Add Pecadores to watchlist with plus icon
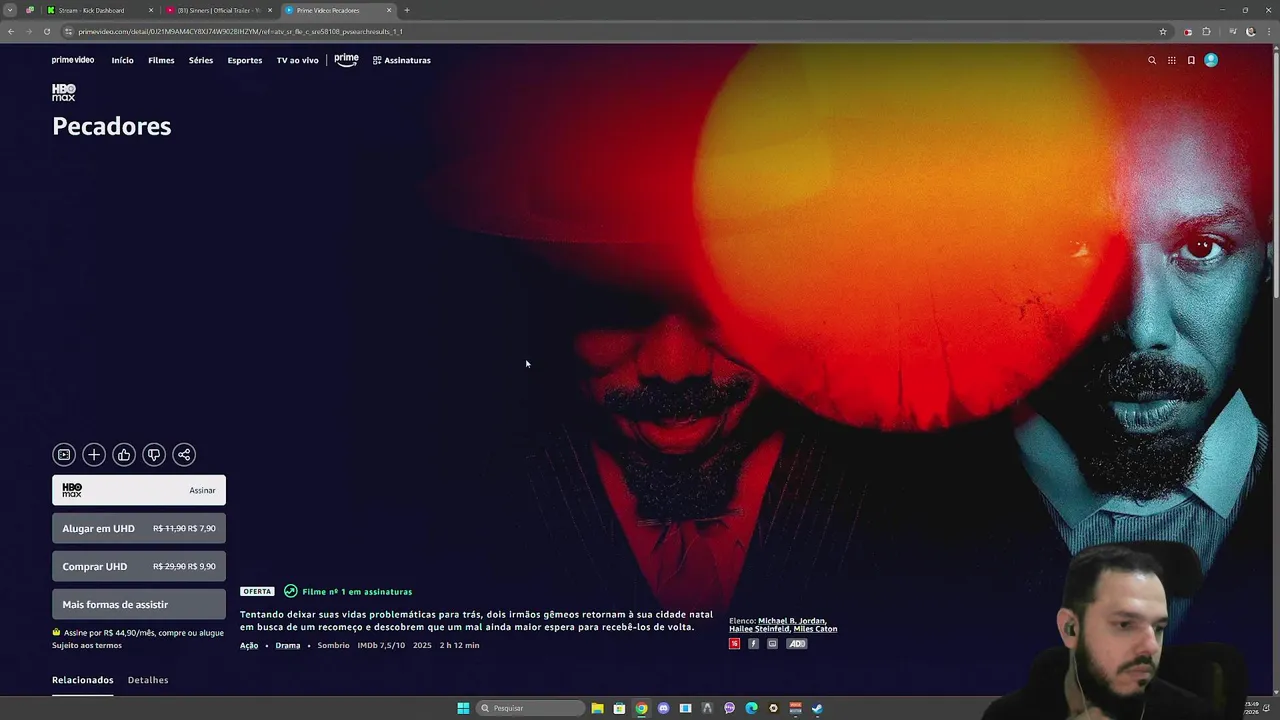Viewport: 1280px width, 720px height. click(94, 455)
